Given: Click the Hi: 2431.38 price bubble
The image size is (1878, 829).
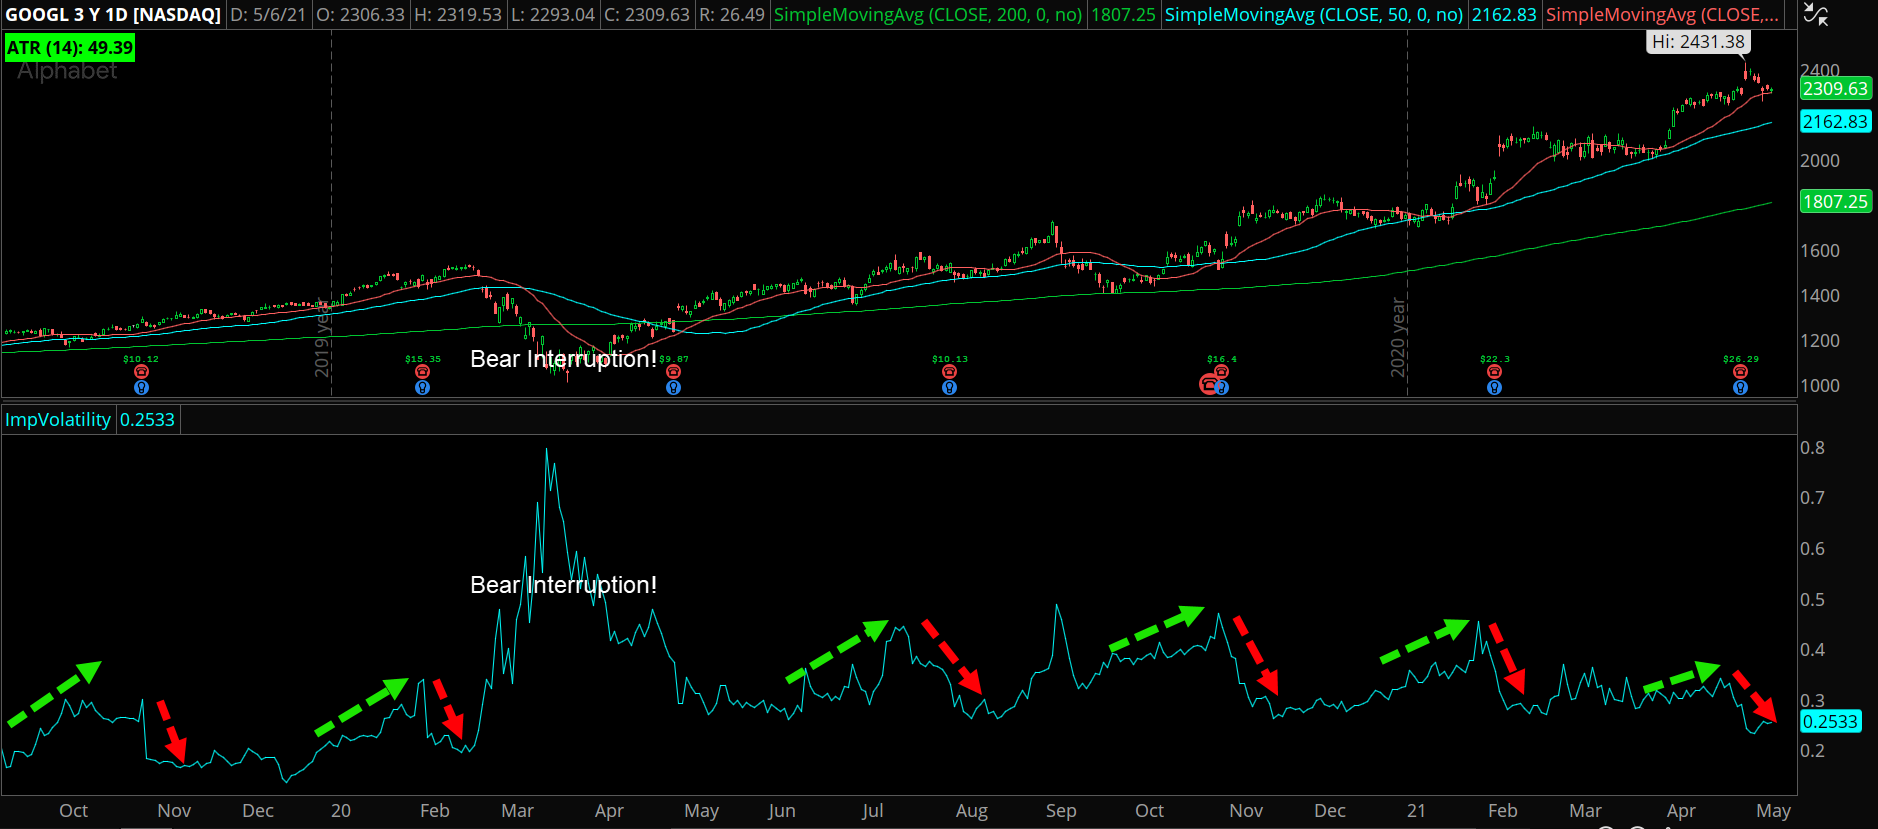Looking at the screenshot, I should point(1698,42).
